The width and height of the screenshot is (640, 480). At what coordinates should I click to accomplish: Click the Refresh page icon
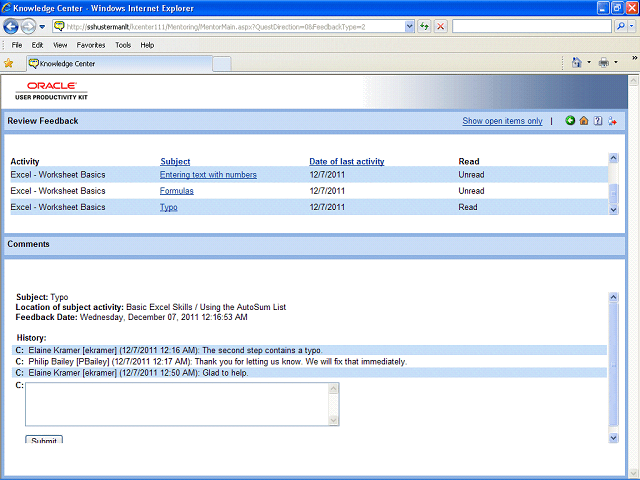[x=424, y=27]
